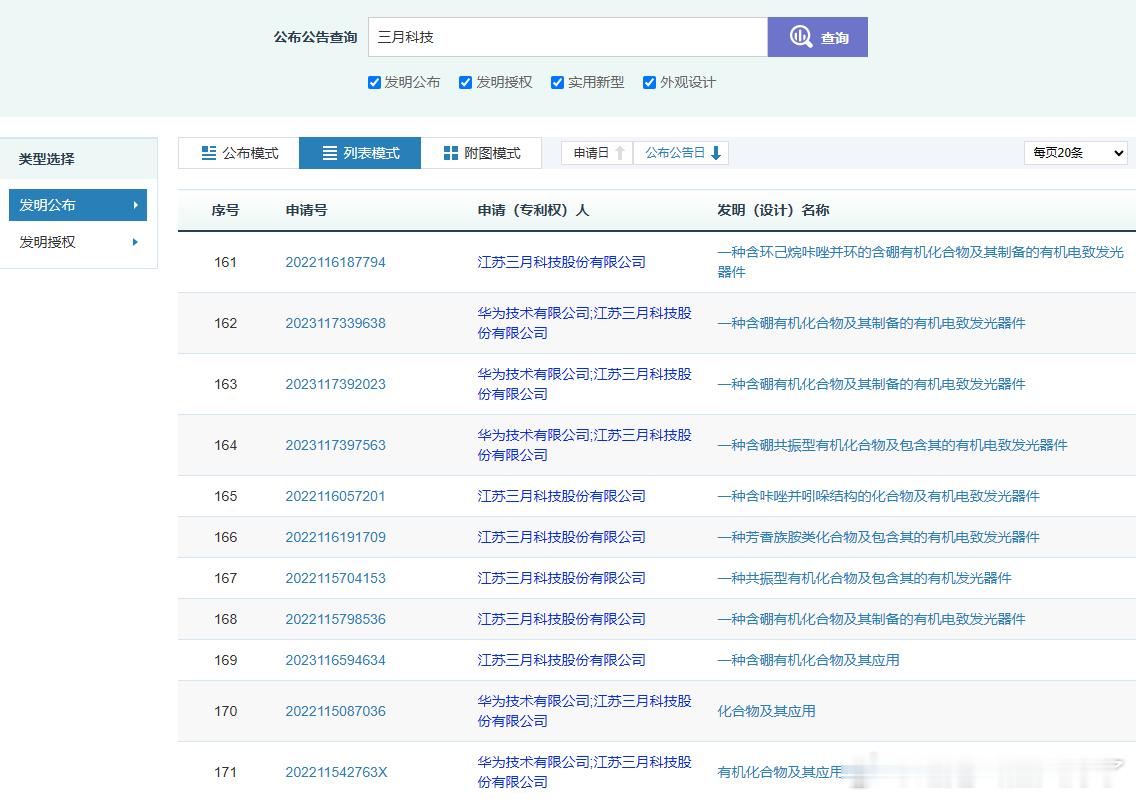Open application number 2023117392023

(335, 384)
